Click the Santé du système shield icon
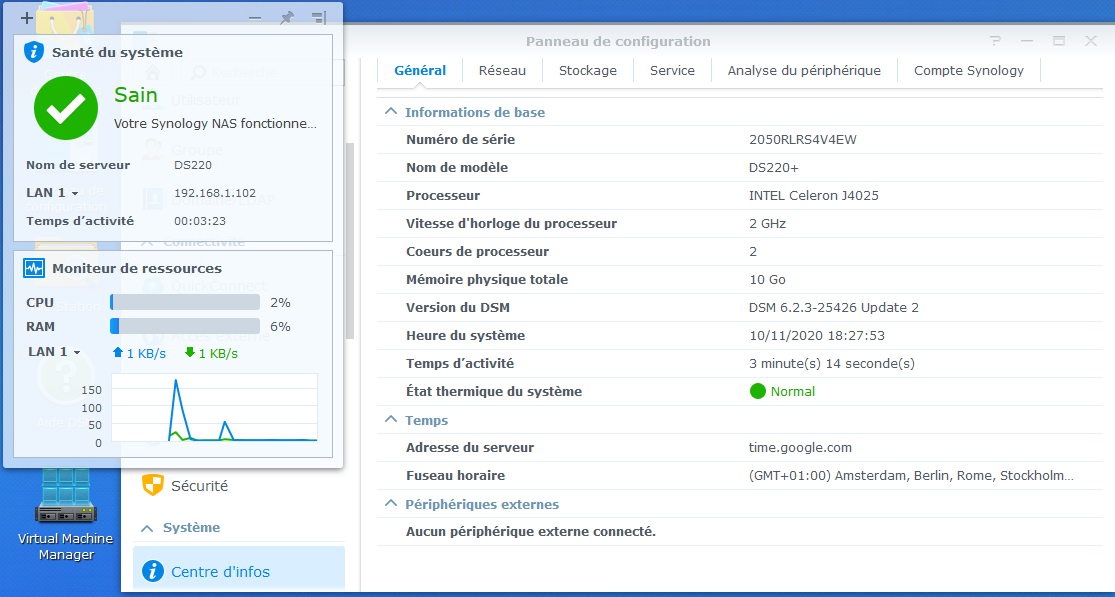This screenshot has width=1115, height=597. (x=33, y=52)
